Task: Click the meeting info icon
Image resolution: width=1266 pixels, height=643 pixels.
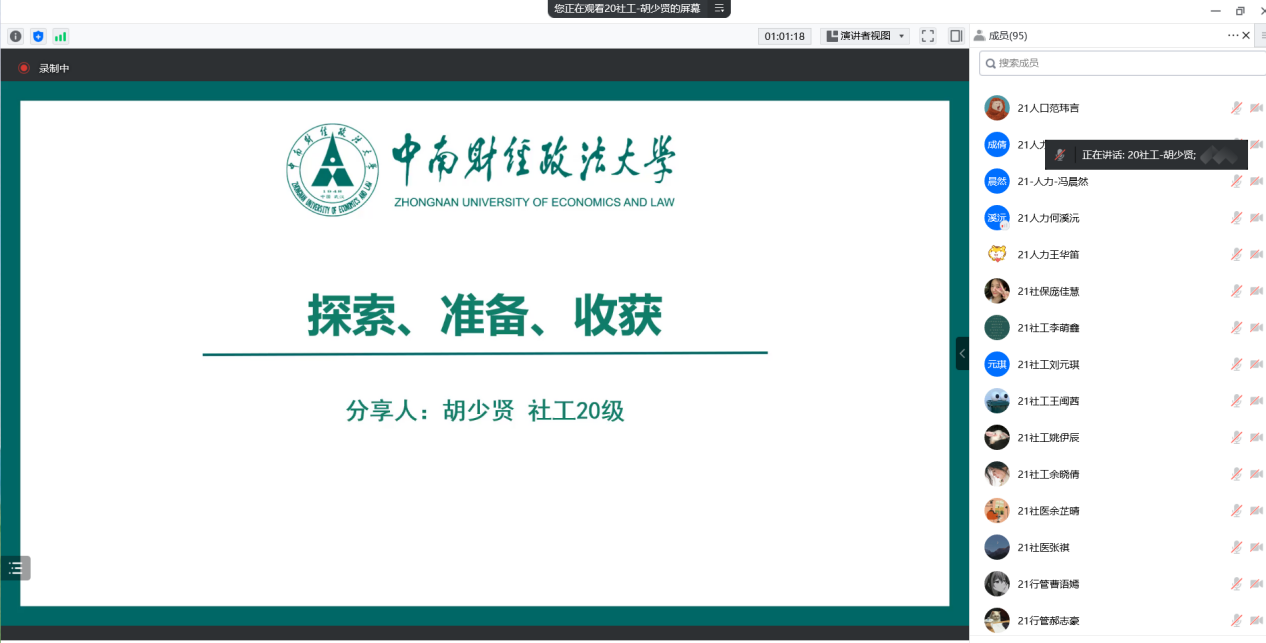Action: pos(16,36)
